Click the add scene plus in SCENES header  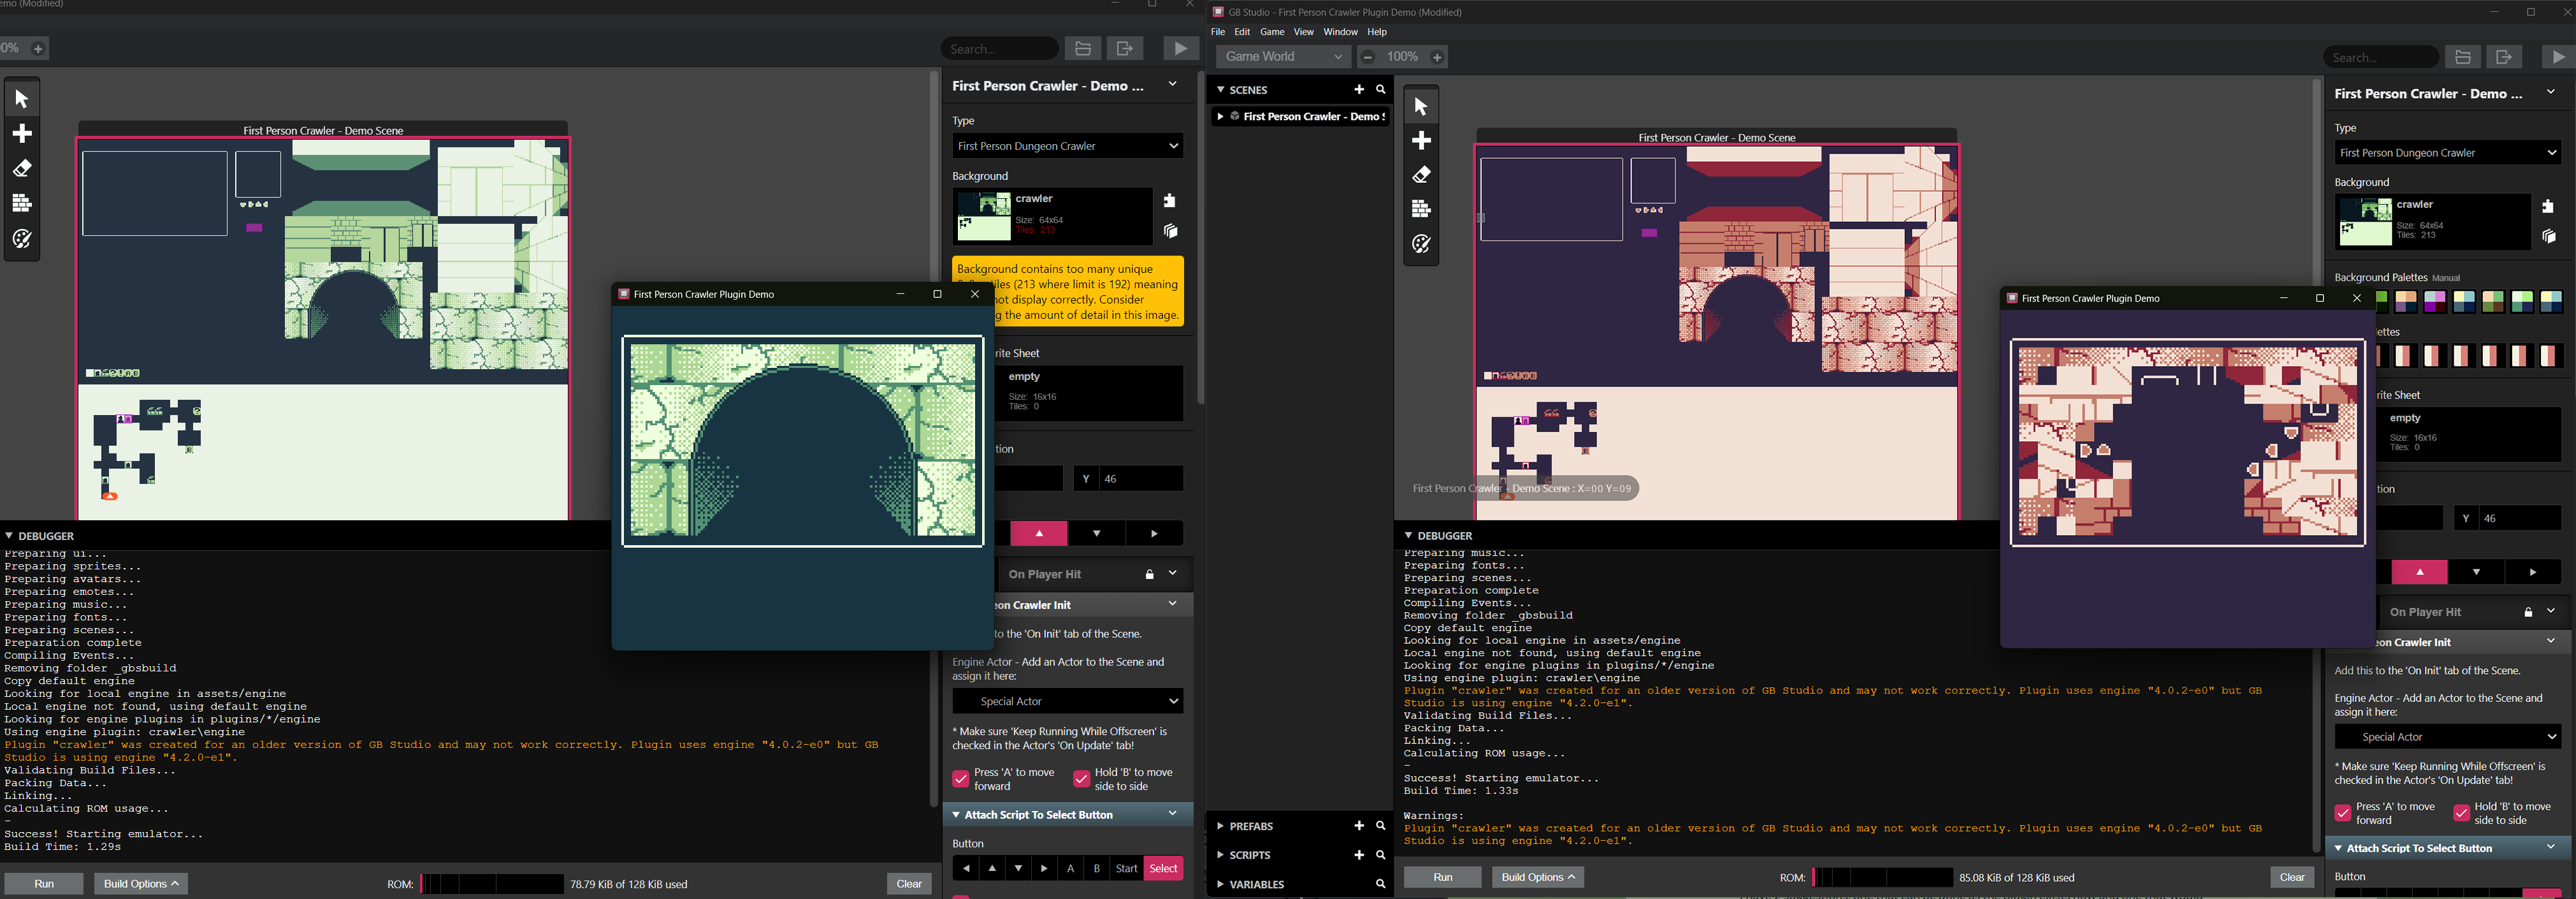(x=1358, y=90)
